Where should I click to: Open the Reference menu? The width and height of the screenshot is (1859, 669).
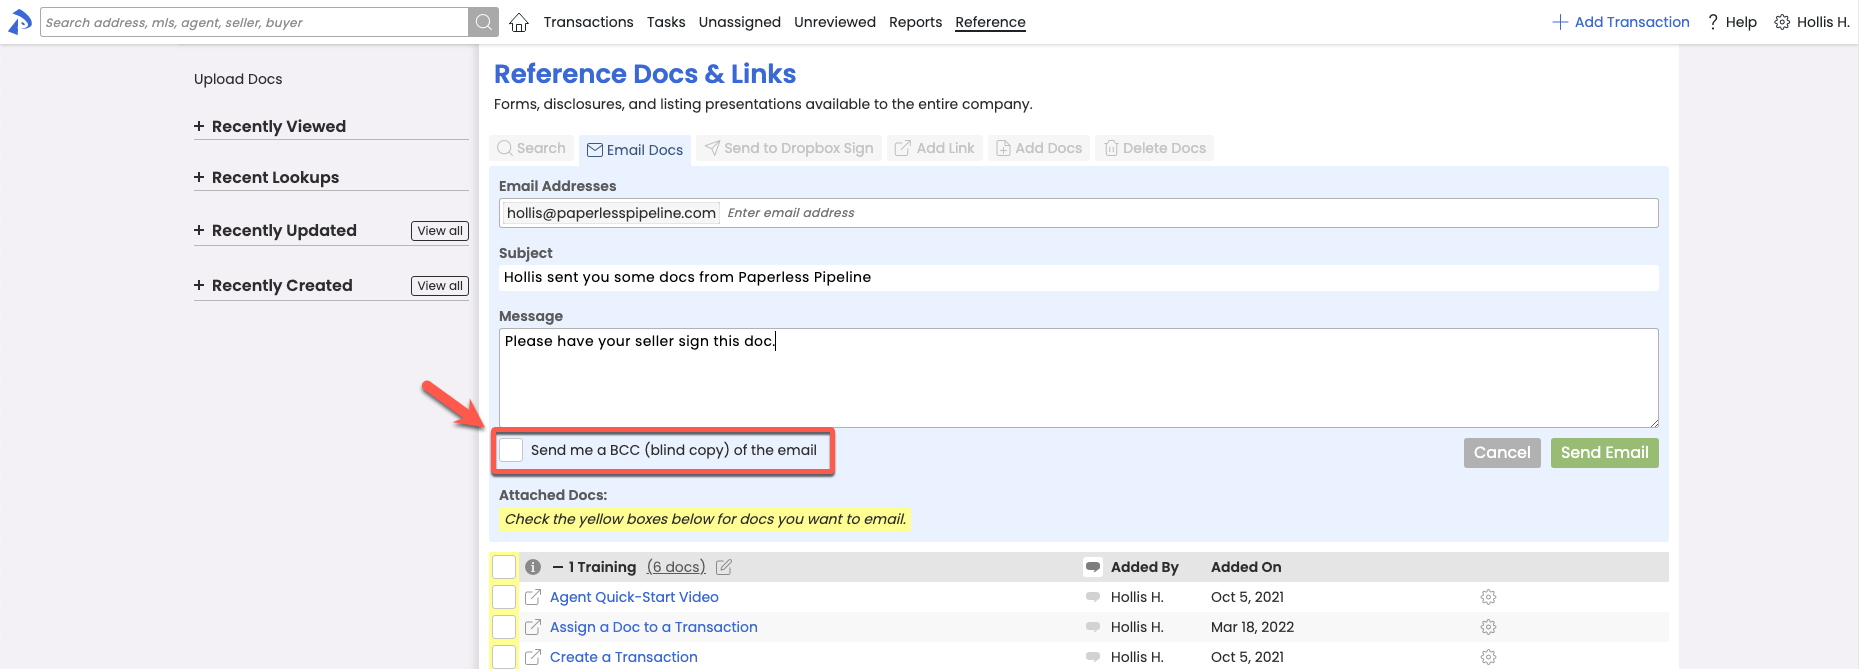[990, 22]
